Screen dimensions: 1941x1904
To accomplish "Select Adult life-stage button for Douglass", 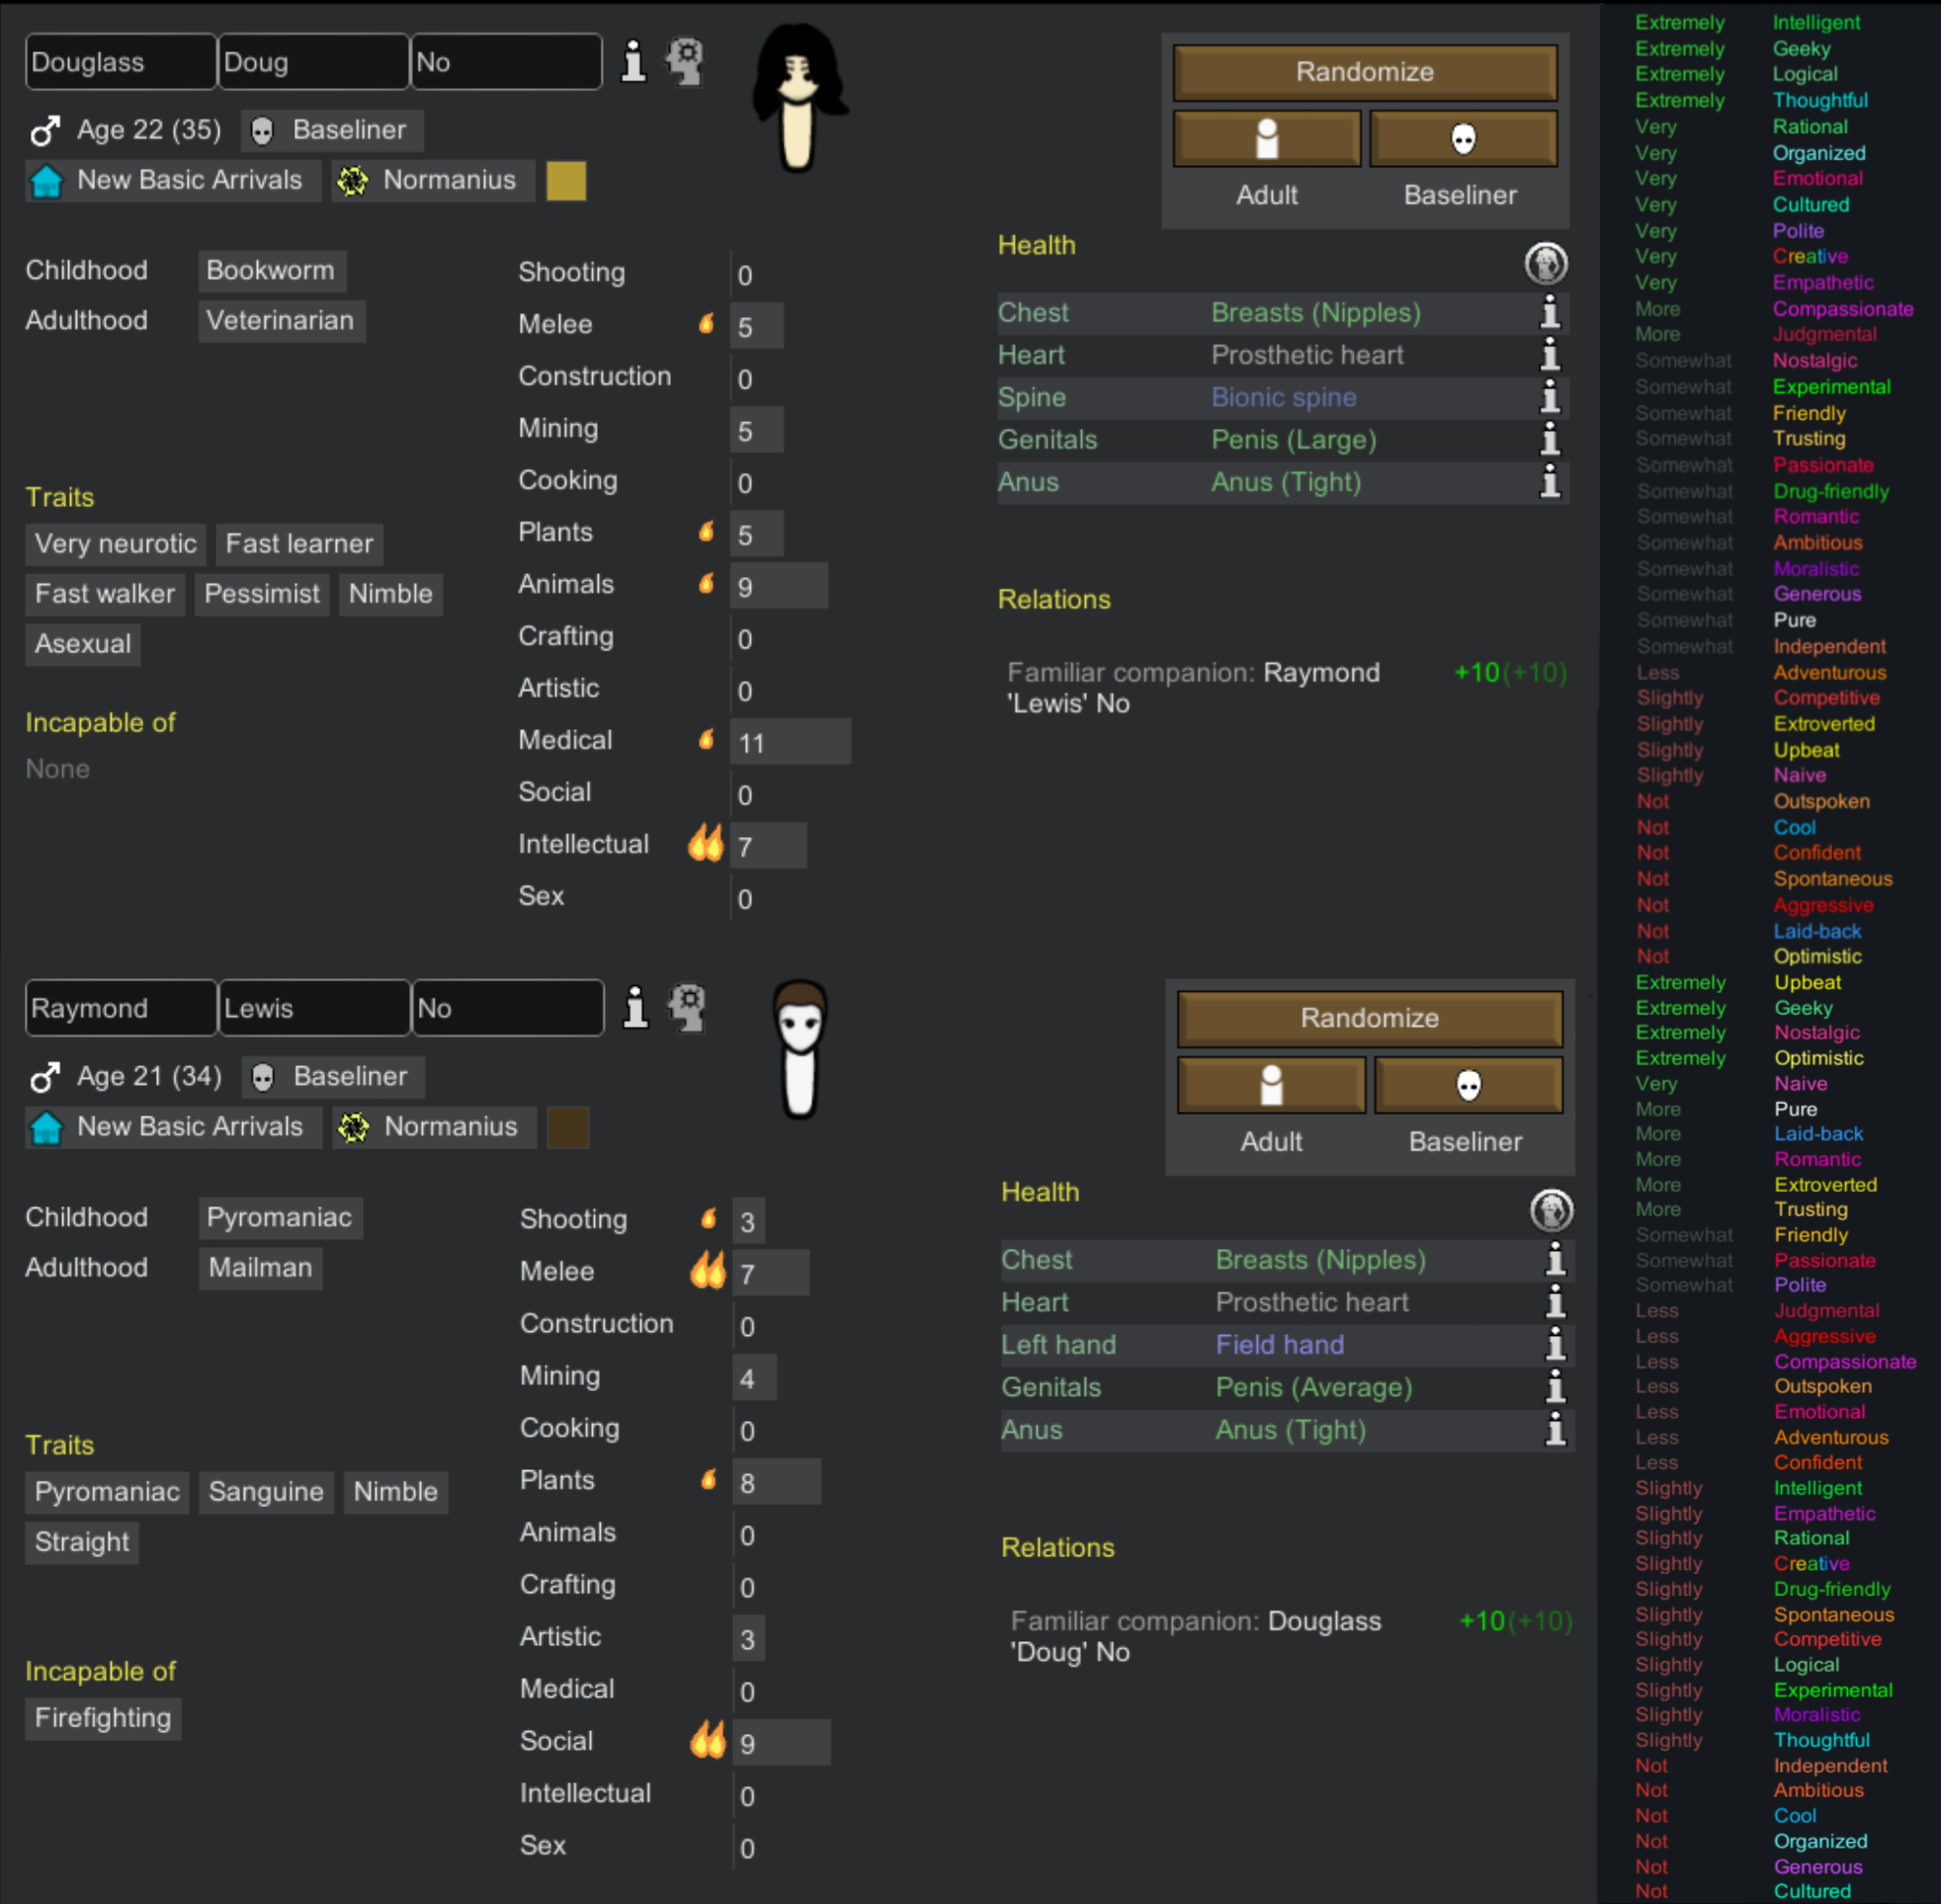I will [1266, 138].
